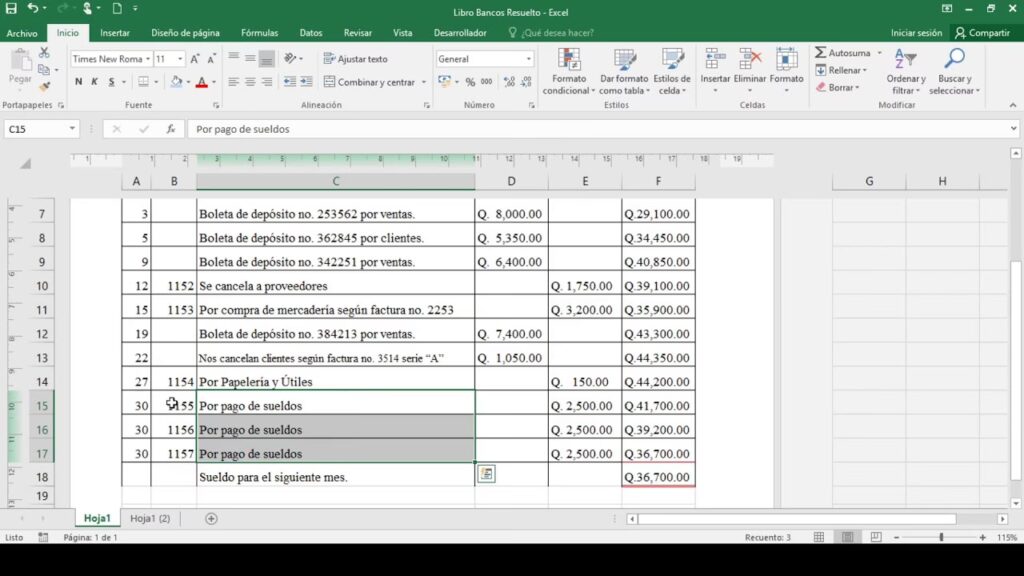Click Iniciar sesión link

(916, 33)
